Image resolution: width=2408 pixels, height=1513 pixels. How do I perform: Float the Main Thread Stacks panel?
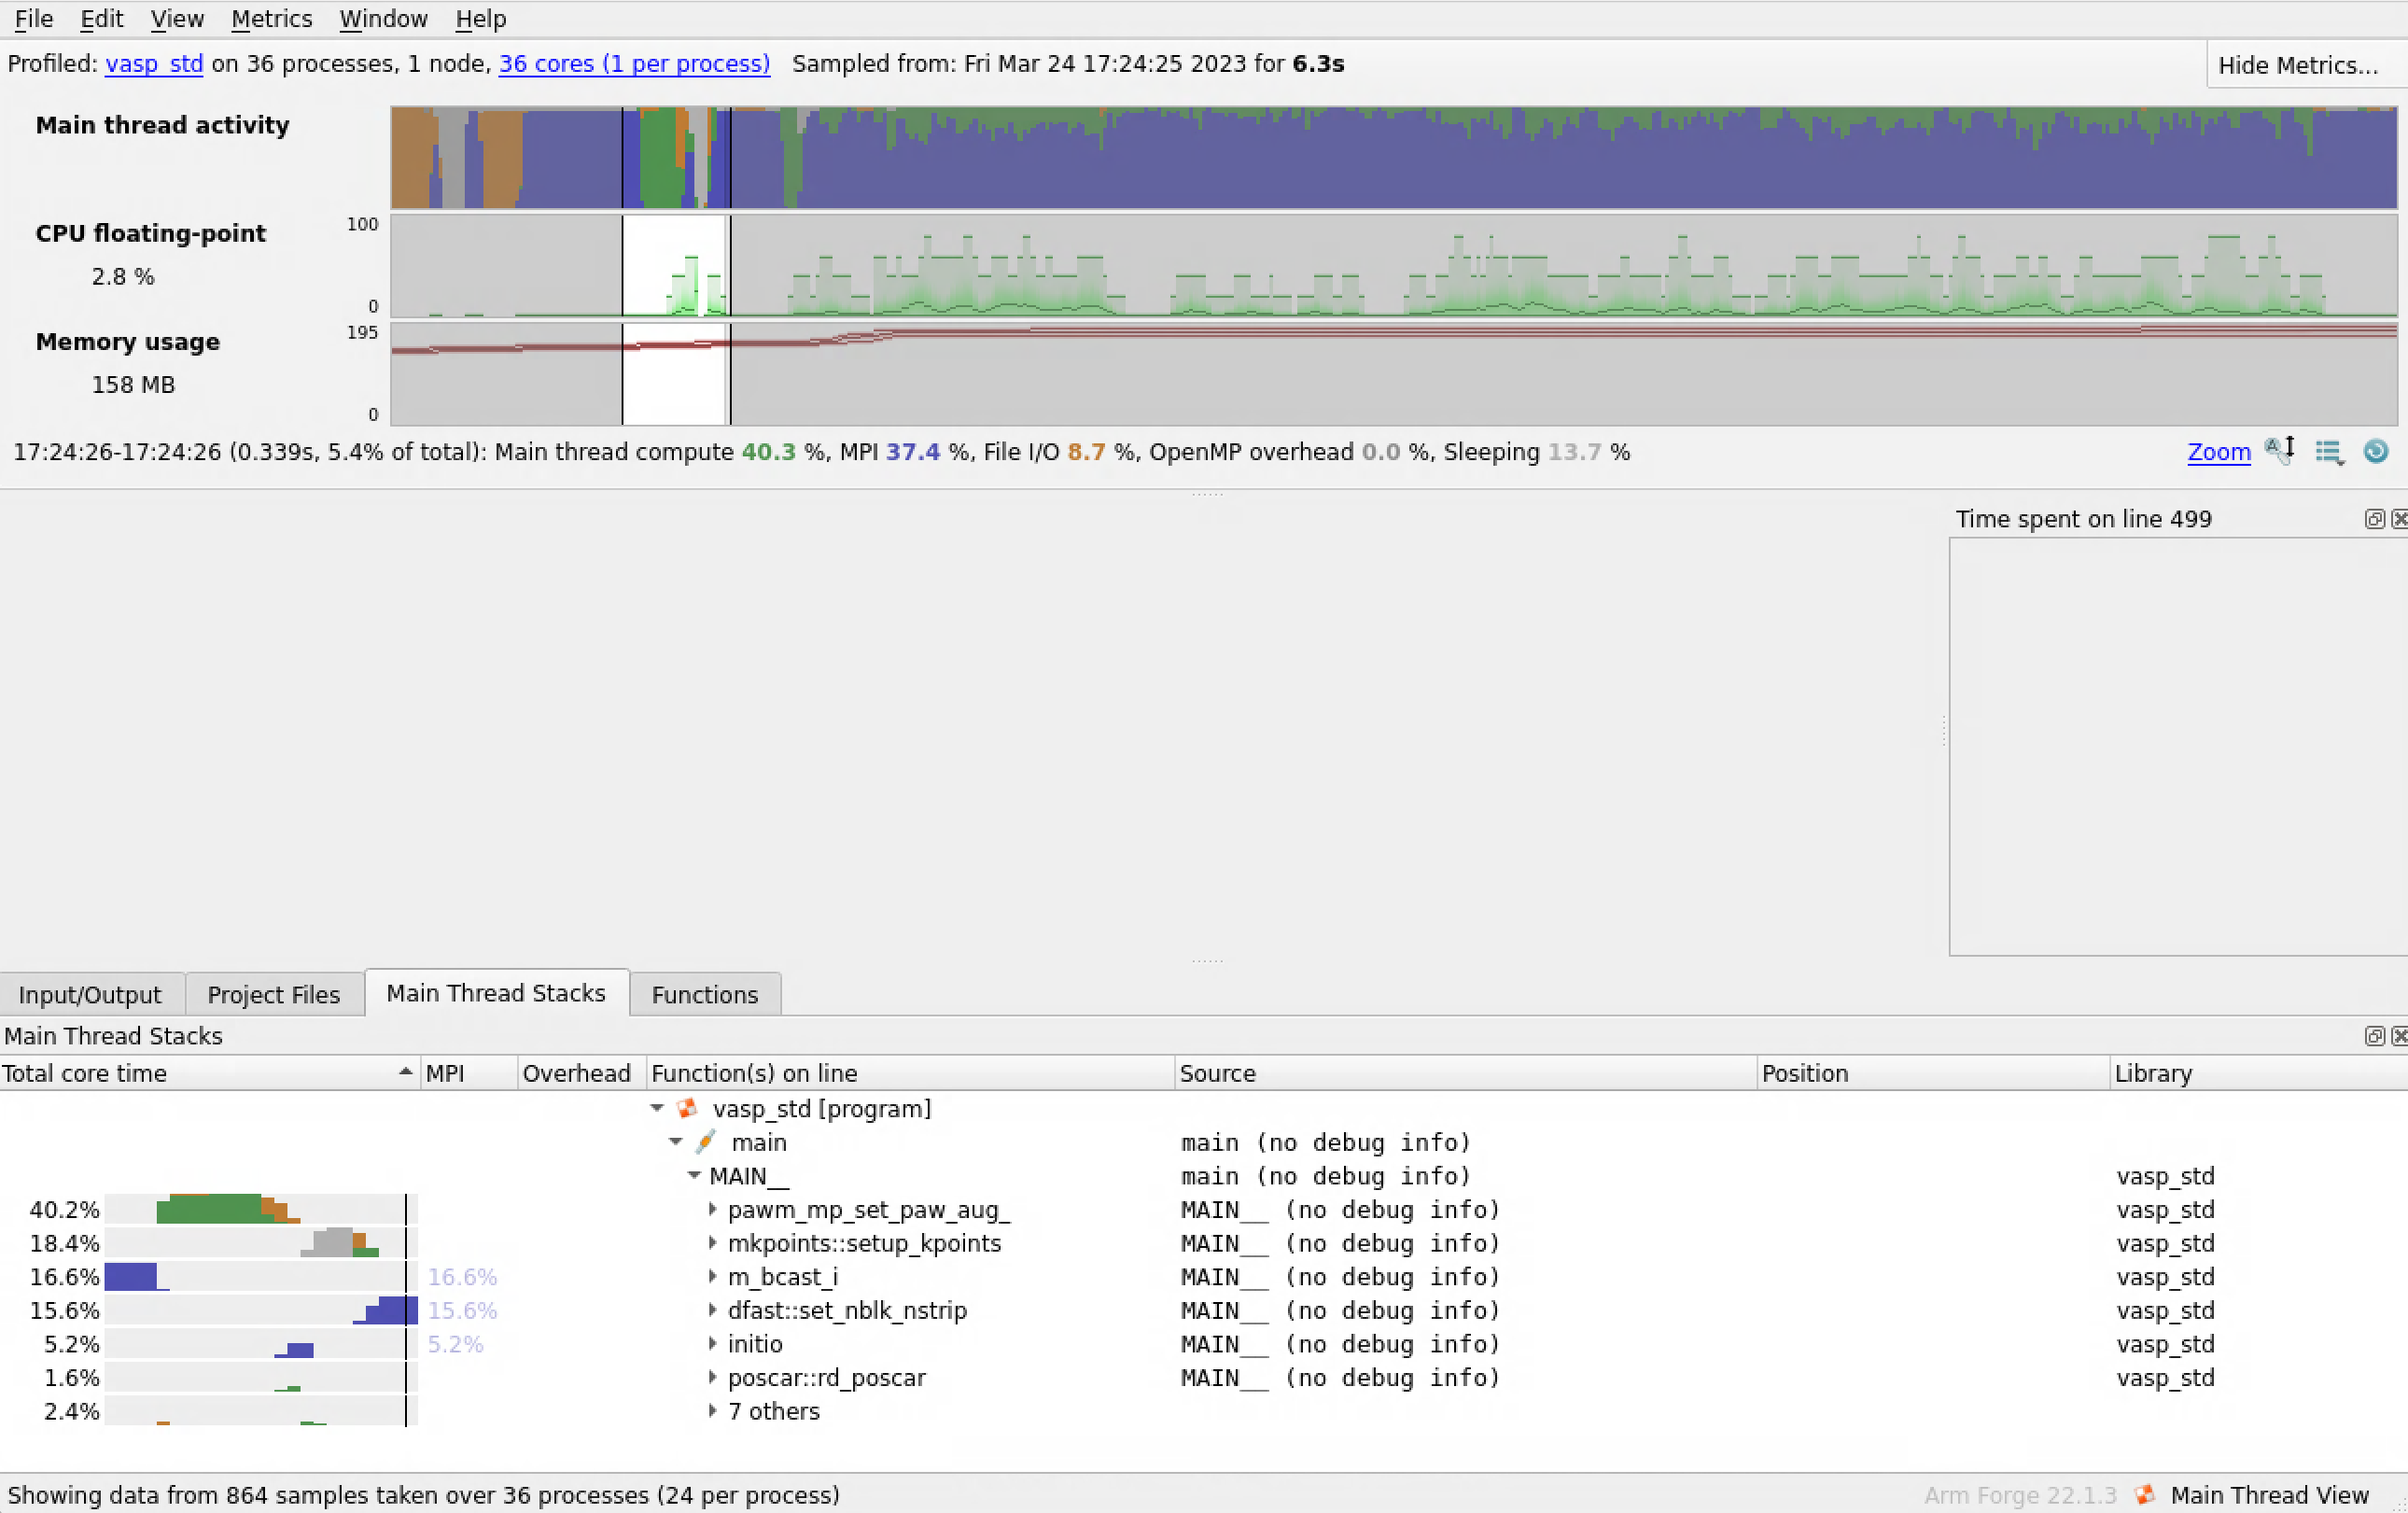[x=2374, y=1036]
